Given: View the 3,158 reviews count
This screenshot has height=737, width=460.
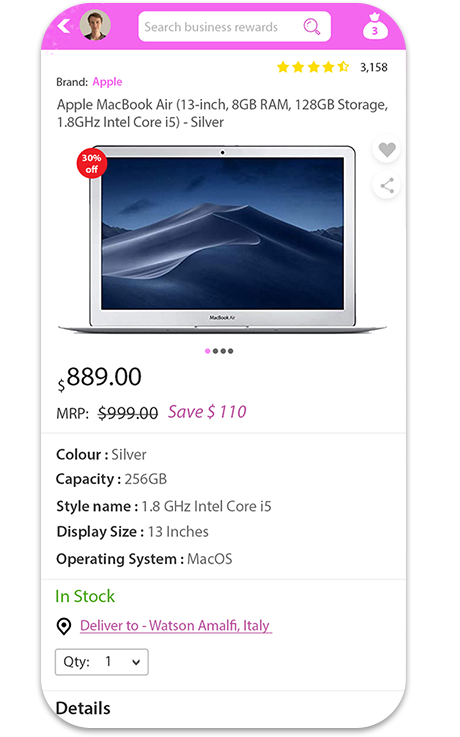Looking at the screenshot, I should coord(374,68).
